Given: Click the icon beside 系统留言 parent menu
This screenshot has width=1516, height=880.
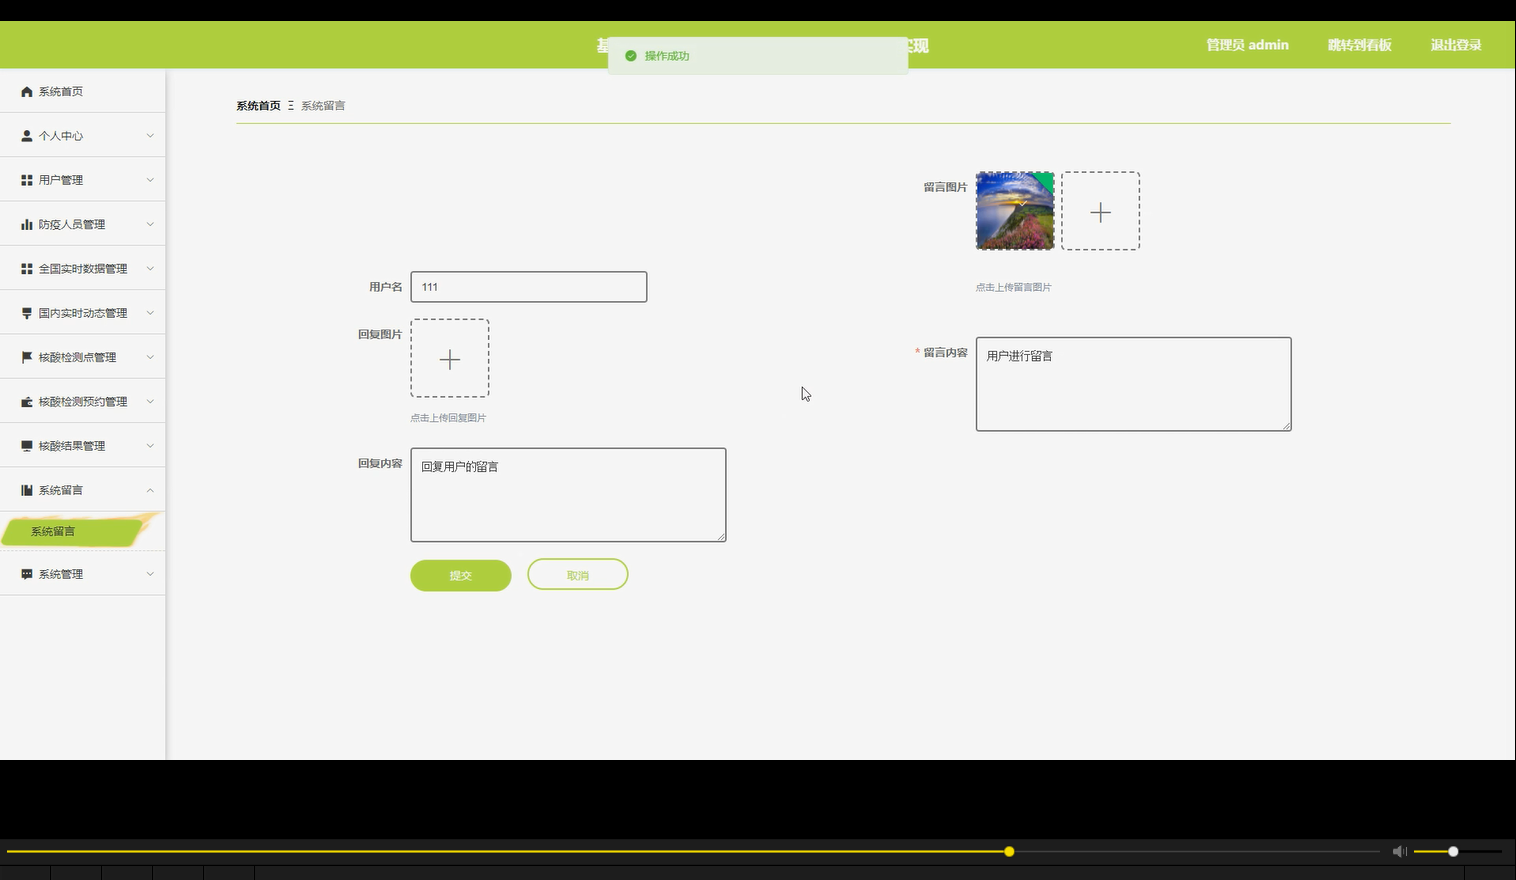Looking at the screenshot, I should (x=27, y=490).
